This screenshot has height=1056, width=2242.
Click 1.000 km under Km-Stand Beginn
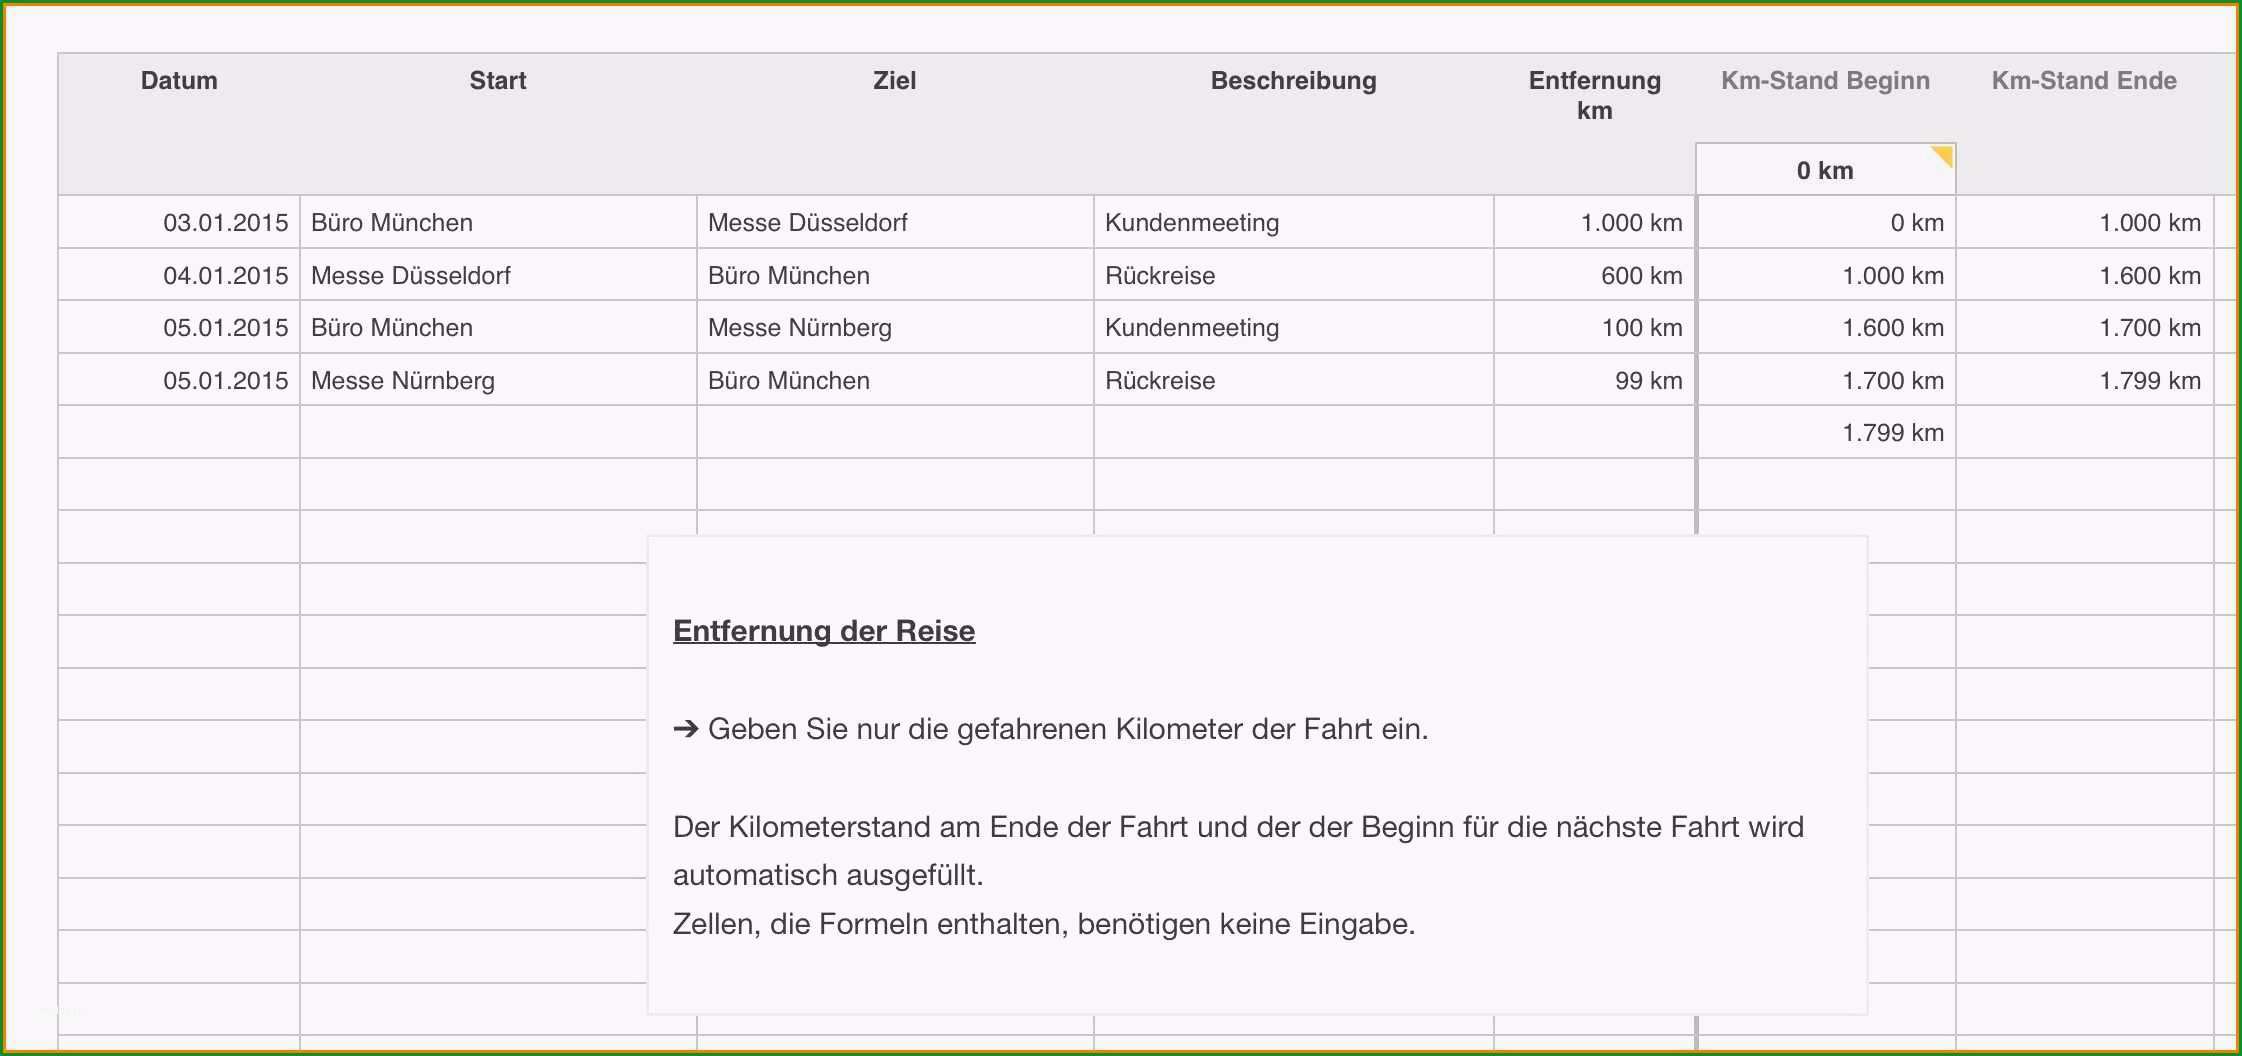pos(1826,275)
